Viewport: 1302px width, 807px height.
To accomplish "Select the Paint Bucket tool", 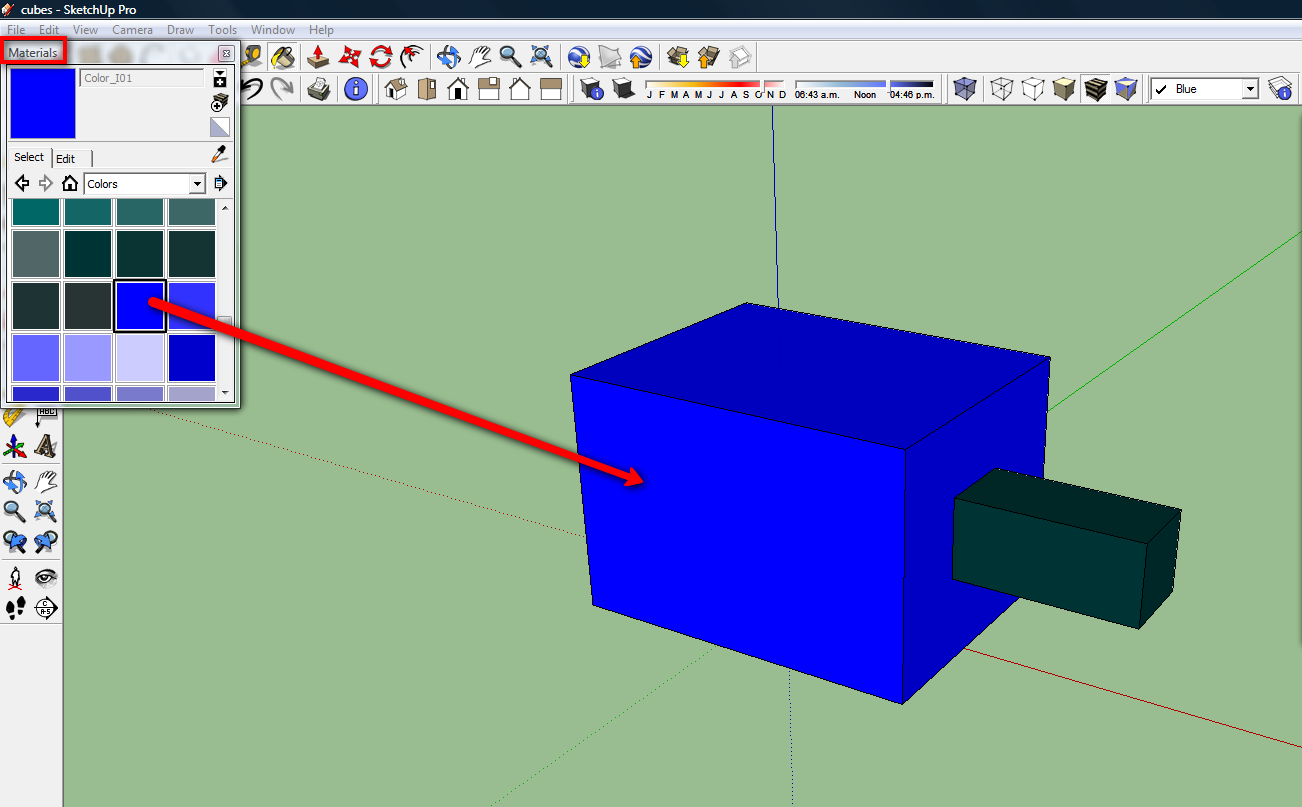I will [x=282, y=56].
